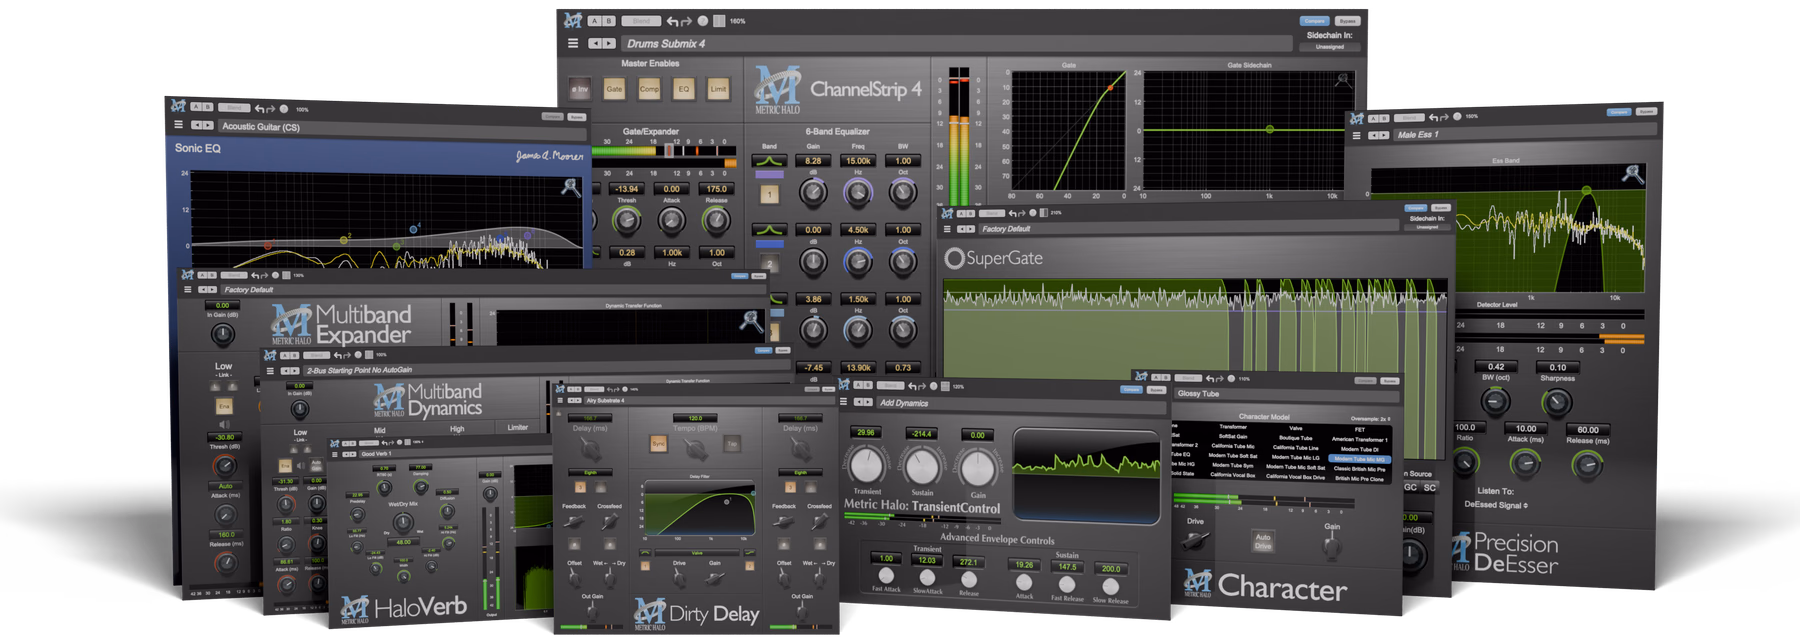
Task: Click the undo arrow in TransientControl window
Action: tap(911, 386)
